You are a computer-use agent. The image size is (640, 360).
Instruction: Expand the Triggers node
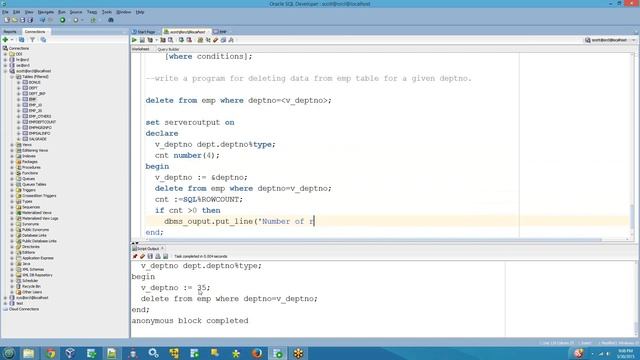12,190
